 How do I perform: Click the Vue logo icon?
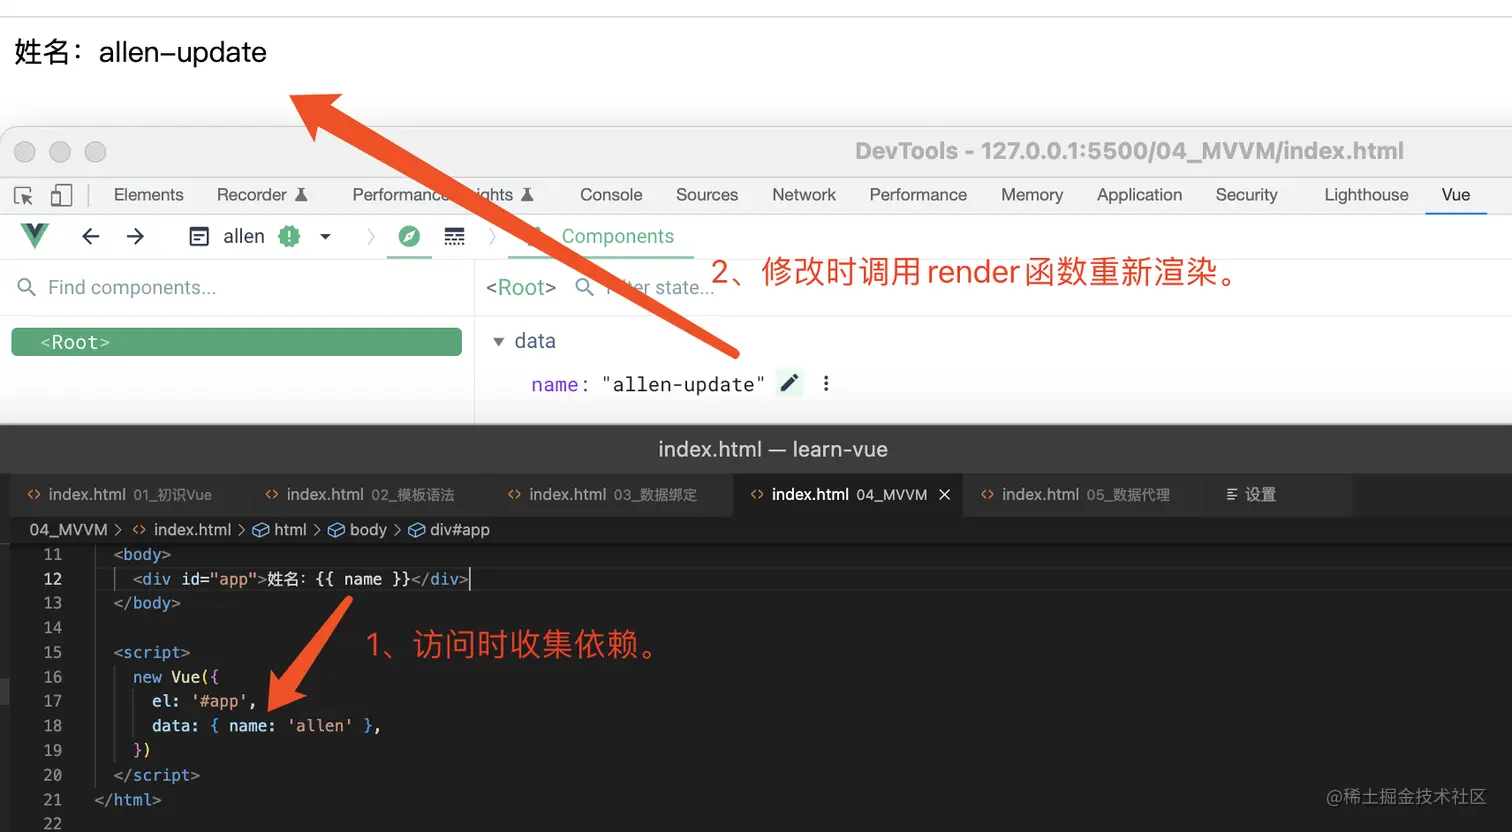pos(35,236)
